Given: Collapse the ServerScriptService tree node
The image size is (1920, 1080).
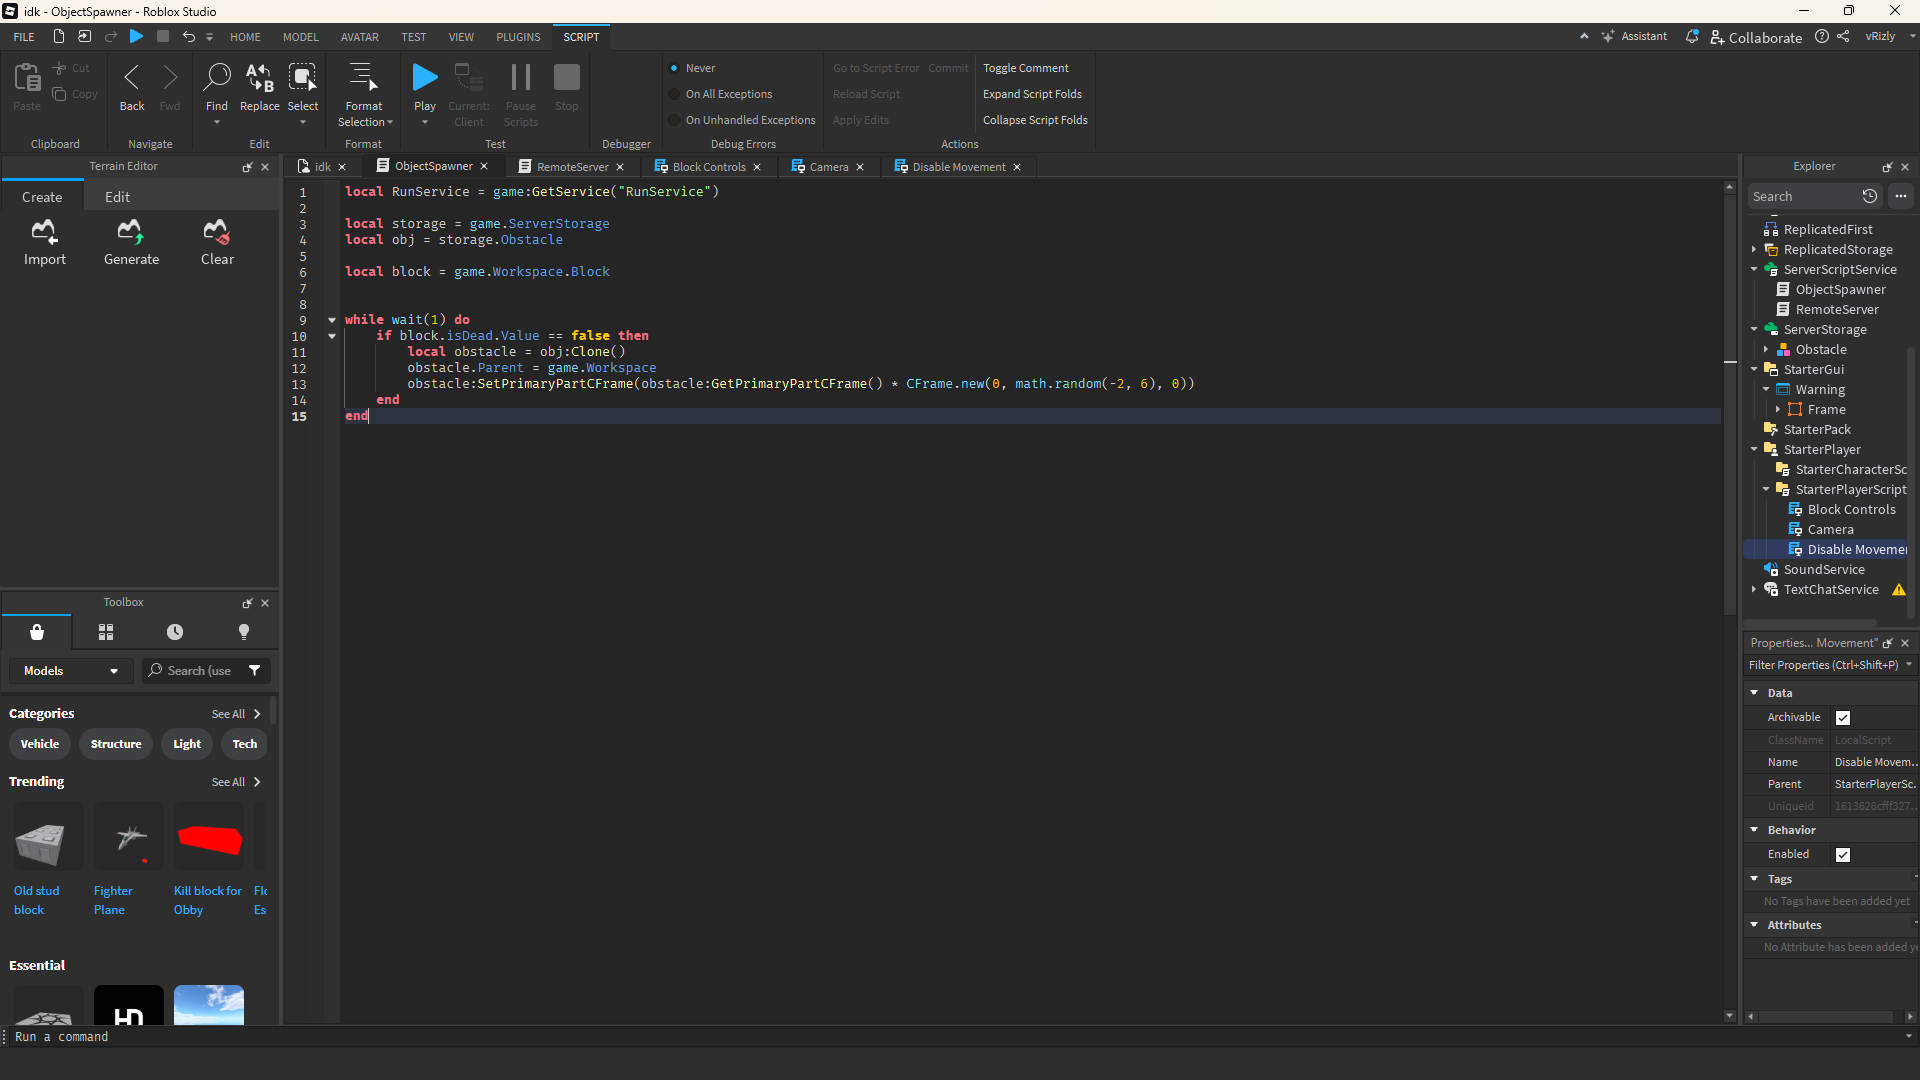Looking at the screenshot, I should click(1754, 270).
